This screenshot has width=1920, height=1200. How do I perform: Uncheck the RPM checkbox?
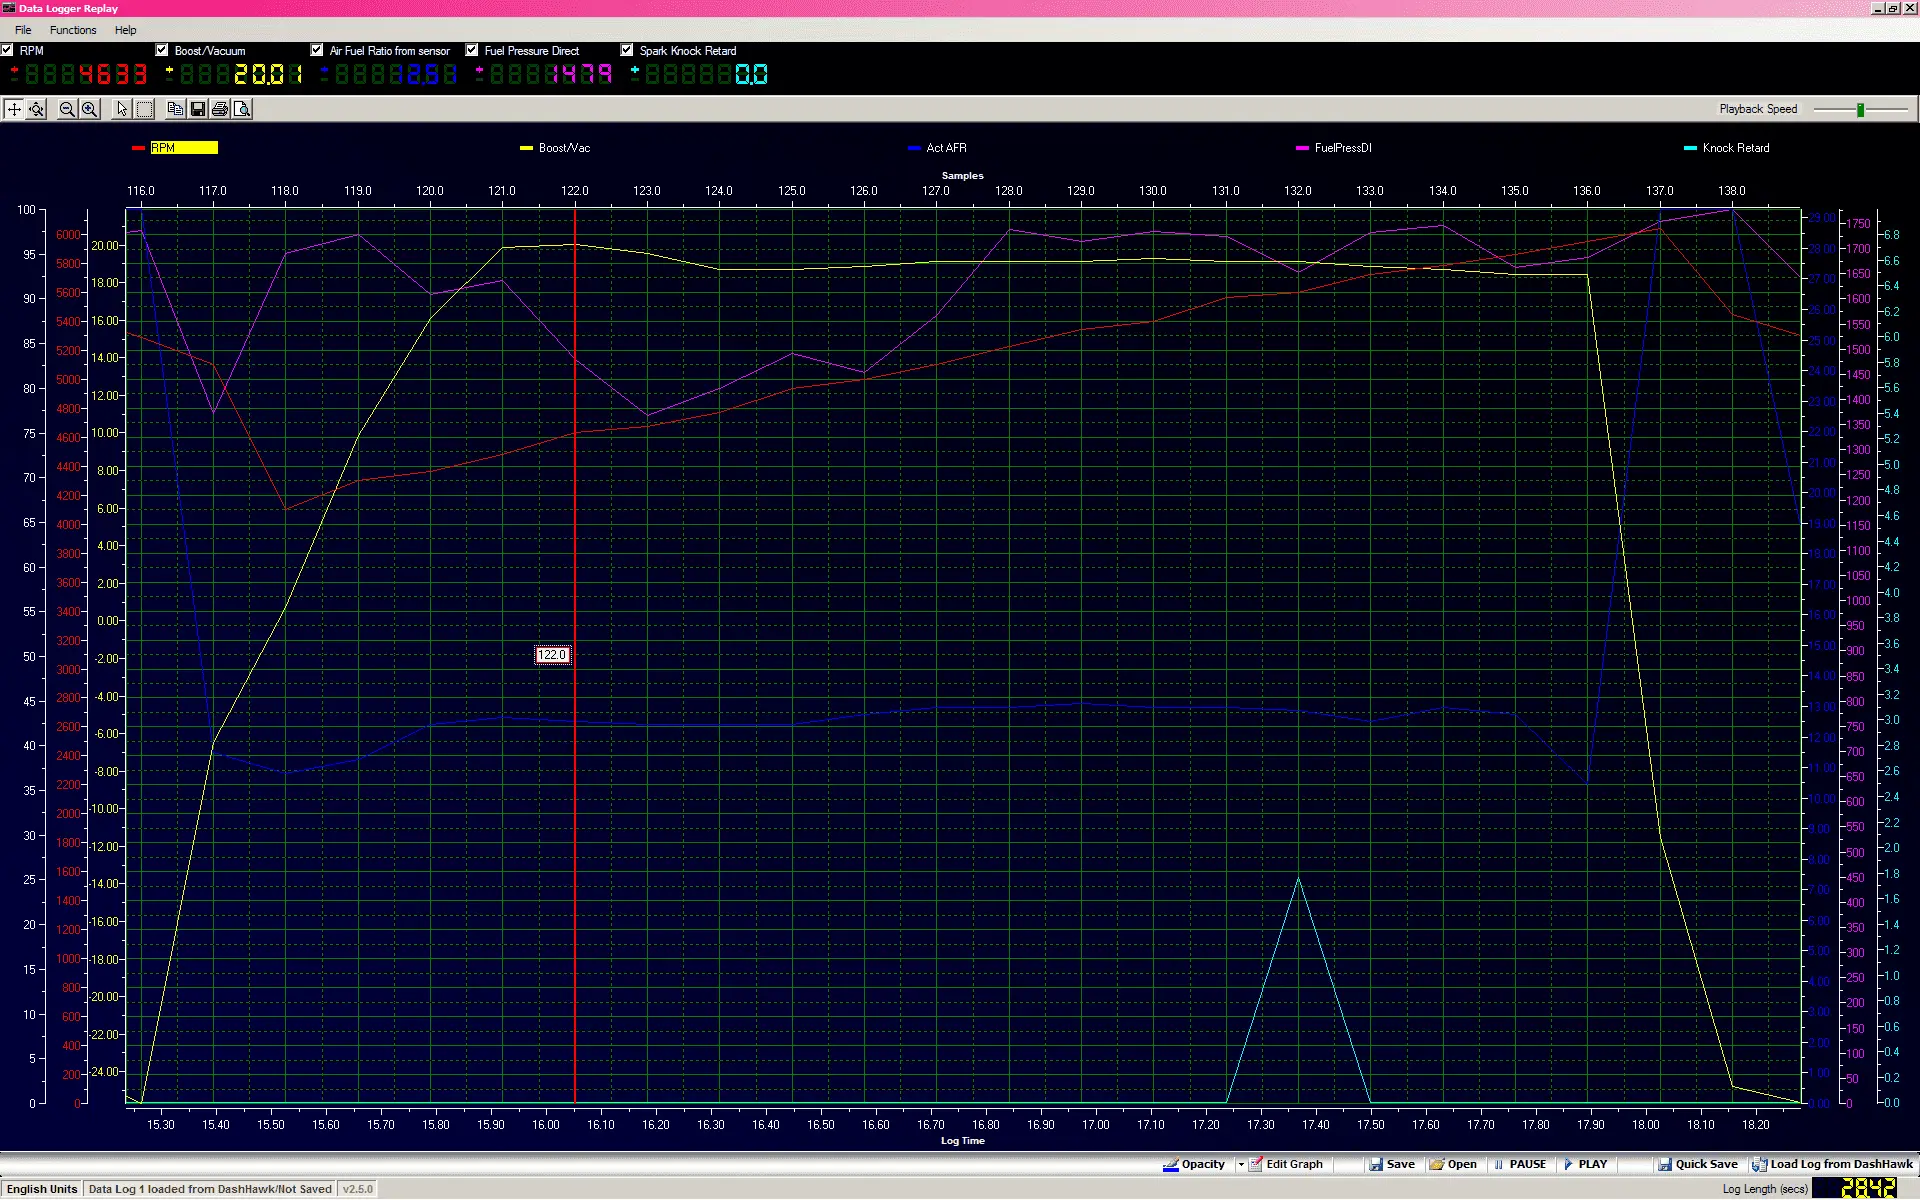8,50
